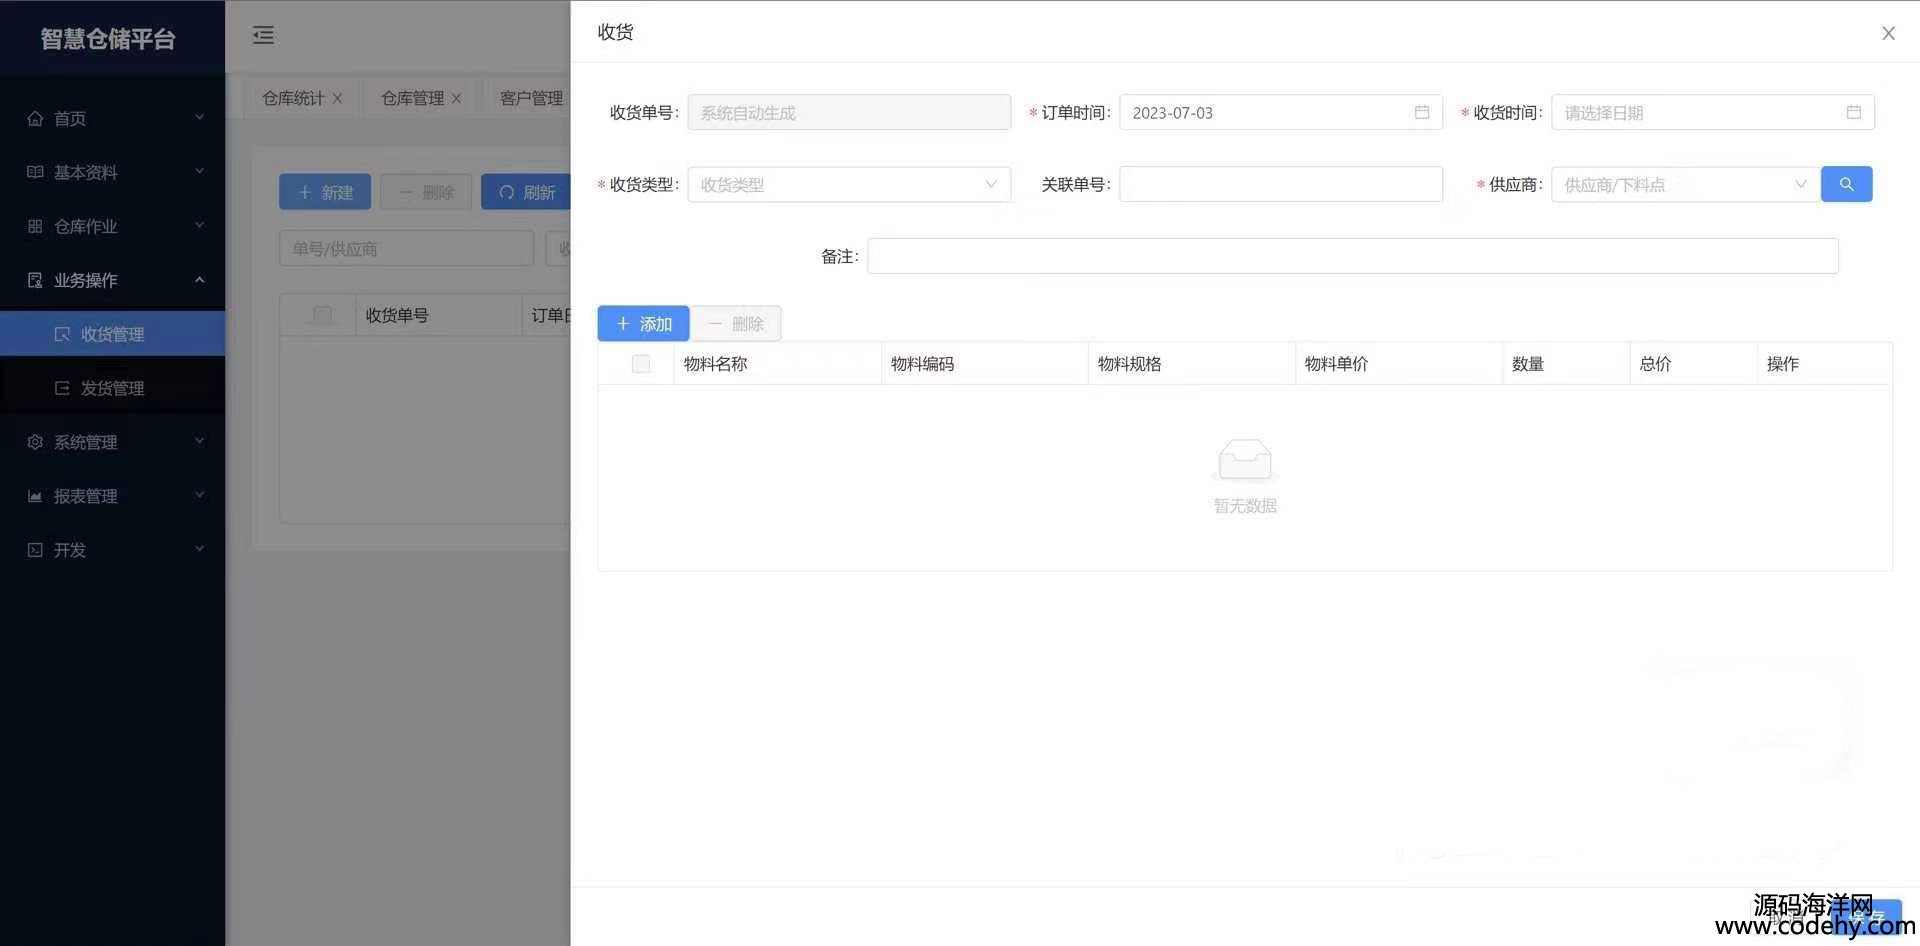
Task: Tick the select-all checkbox beside 收货单号 column
Action: coord(322,315)
